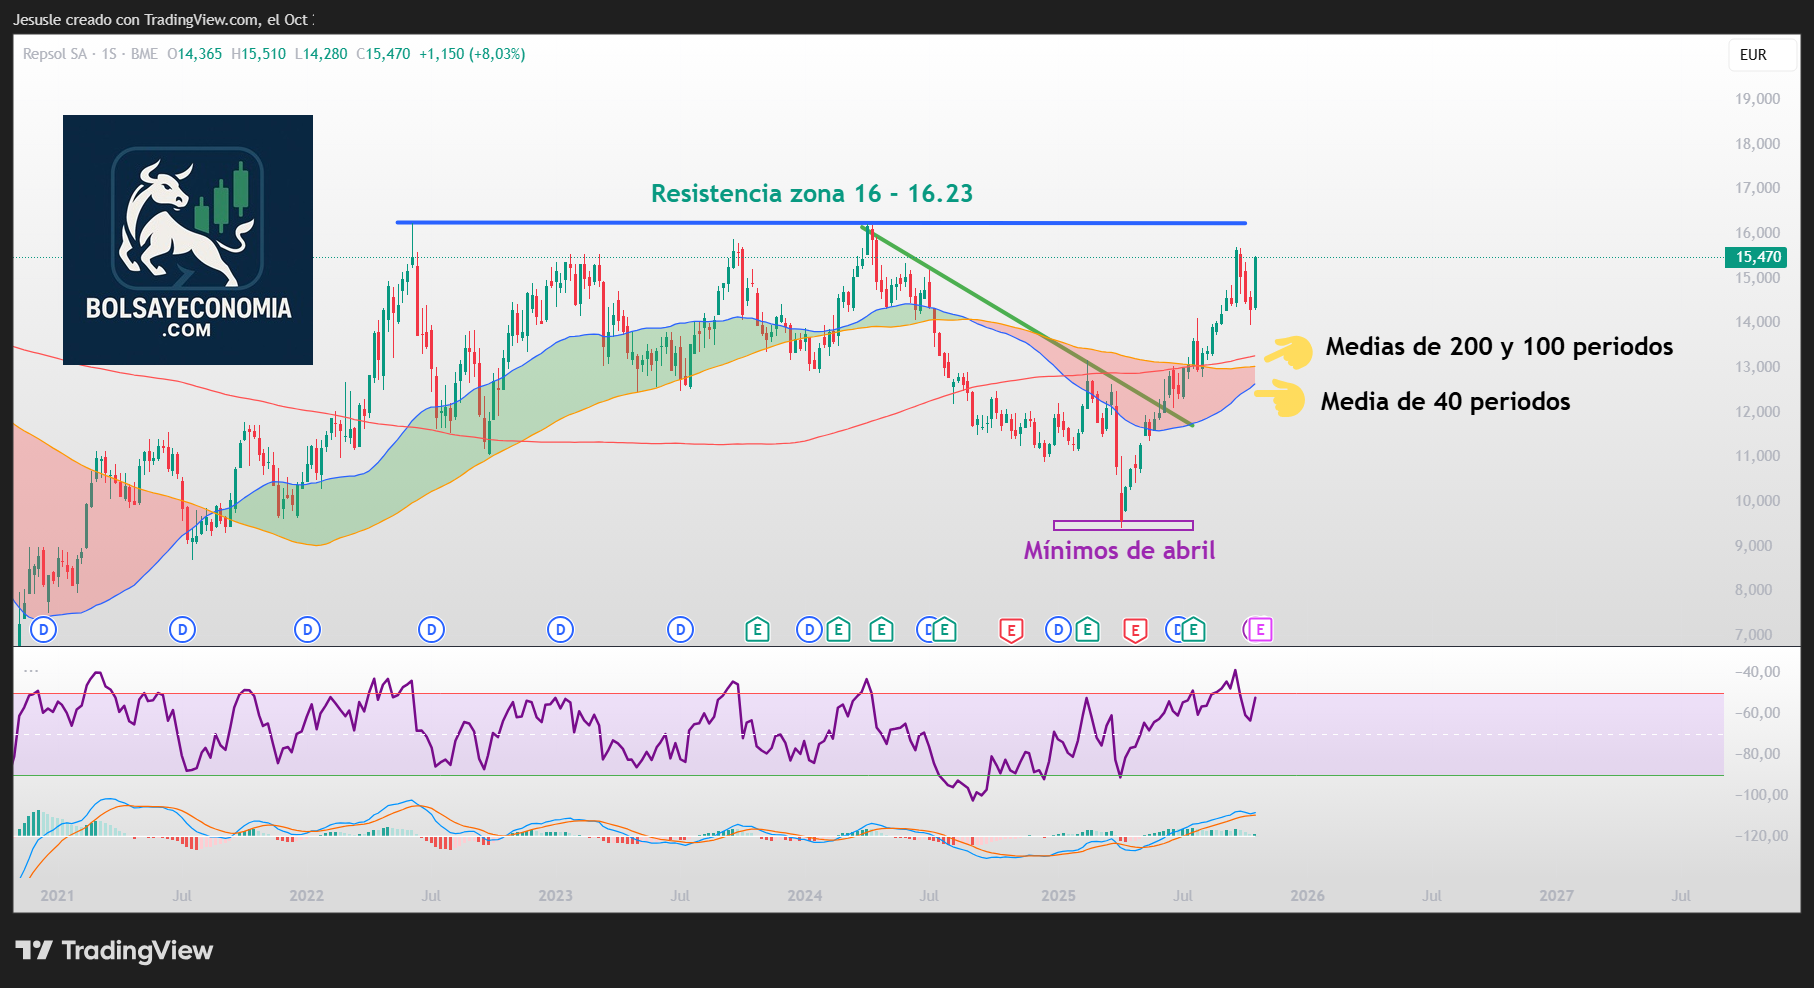
Task: Click the 2026 label on time axis
Action: [1307, 895]
